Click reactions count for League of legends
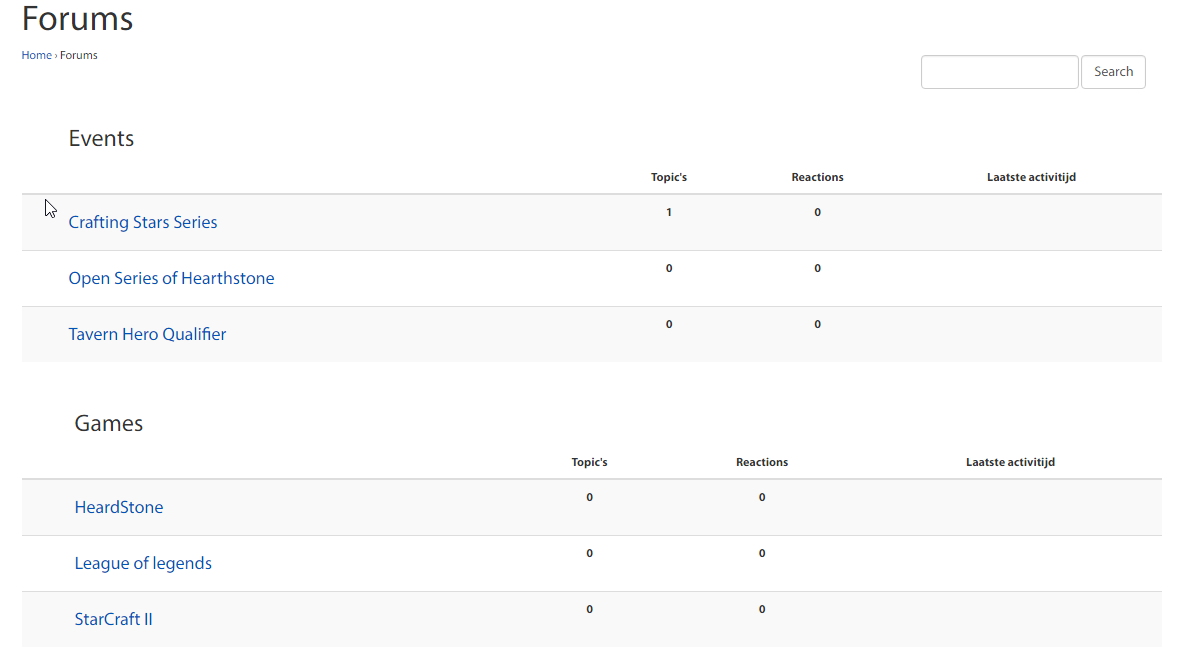1189x661 pixels. point(762,553)
